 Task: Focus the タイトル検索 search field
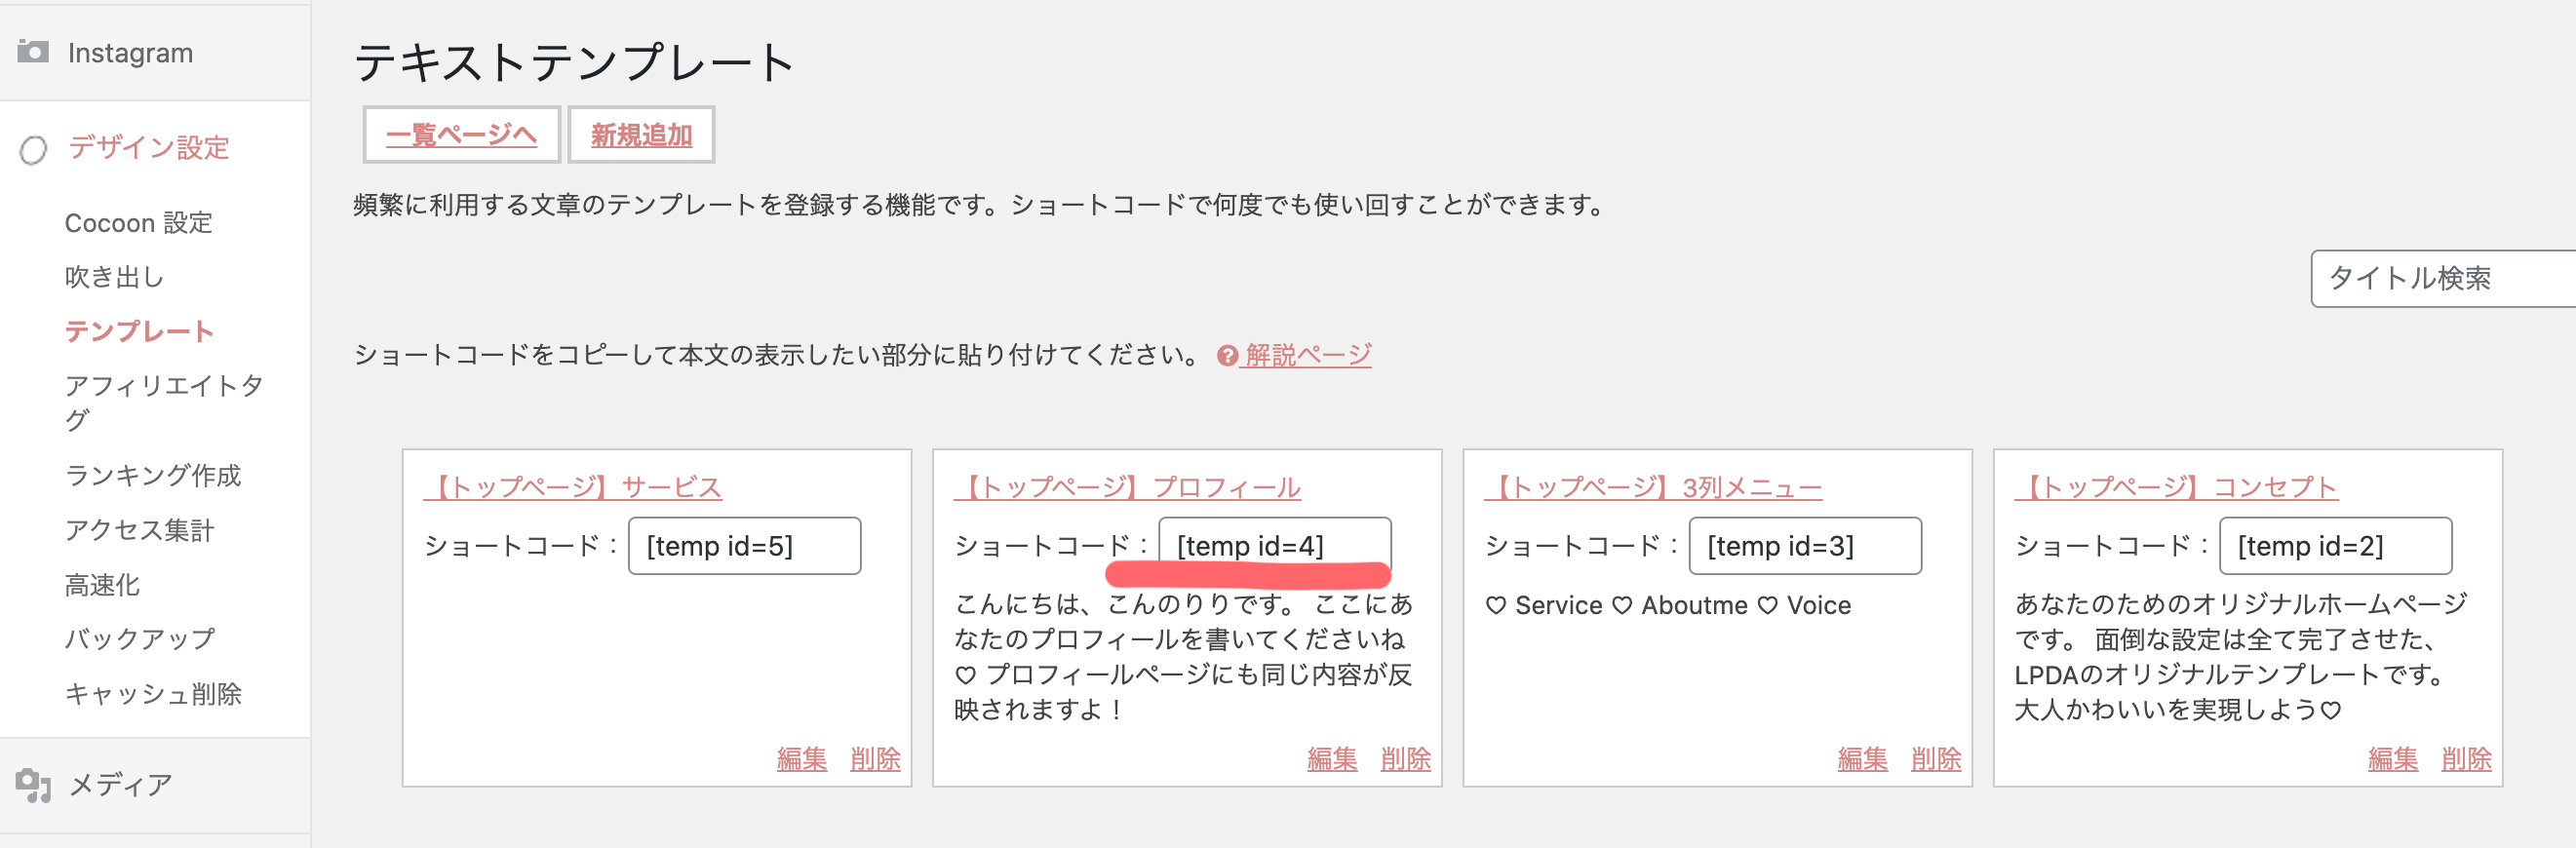[x=2440, y=279]
